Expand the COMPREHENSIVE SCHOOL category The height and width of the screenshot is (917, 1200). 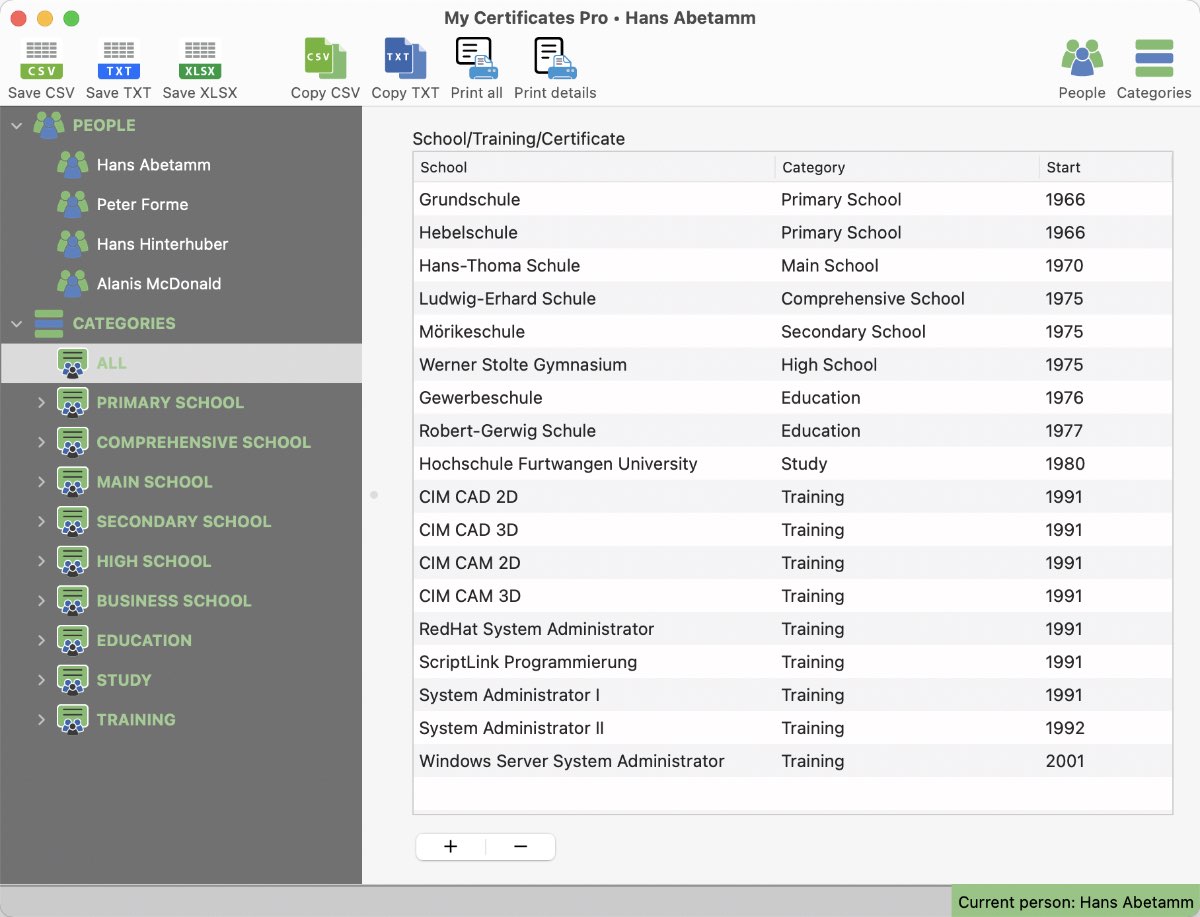[x=41, y=442]
